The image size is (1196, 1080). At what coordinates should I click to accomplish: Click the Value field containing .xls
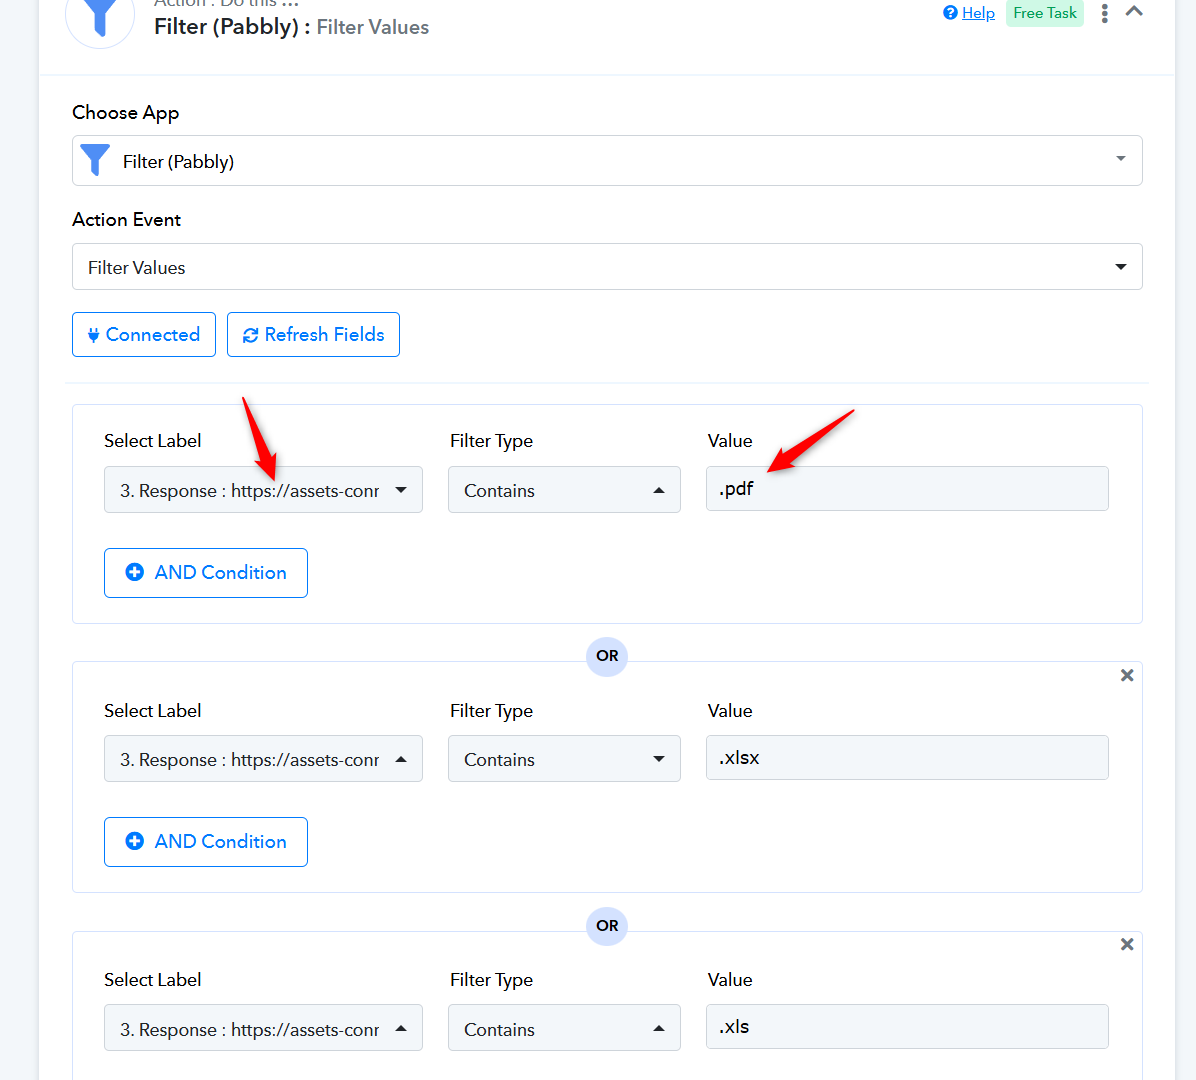pyautogui.click(x=907, y=1027)
